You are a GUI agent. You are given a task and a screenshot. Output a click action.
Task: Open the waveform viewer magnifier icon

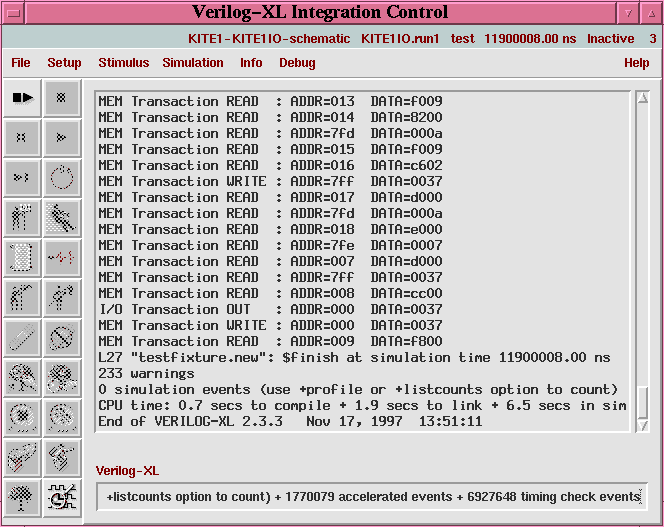(x=62, y=497)
